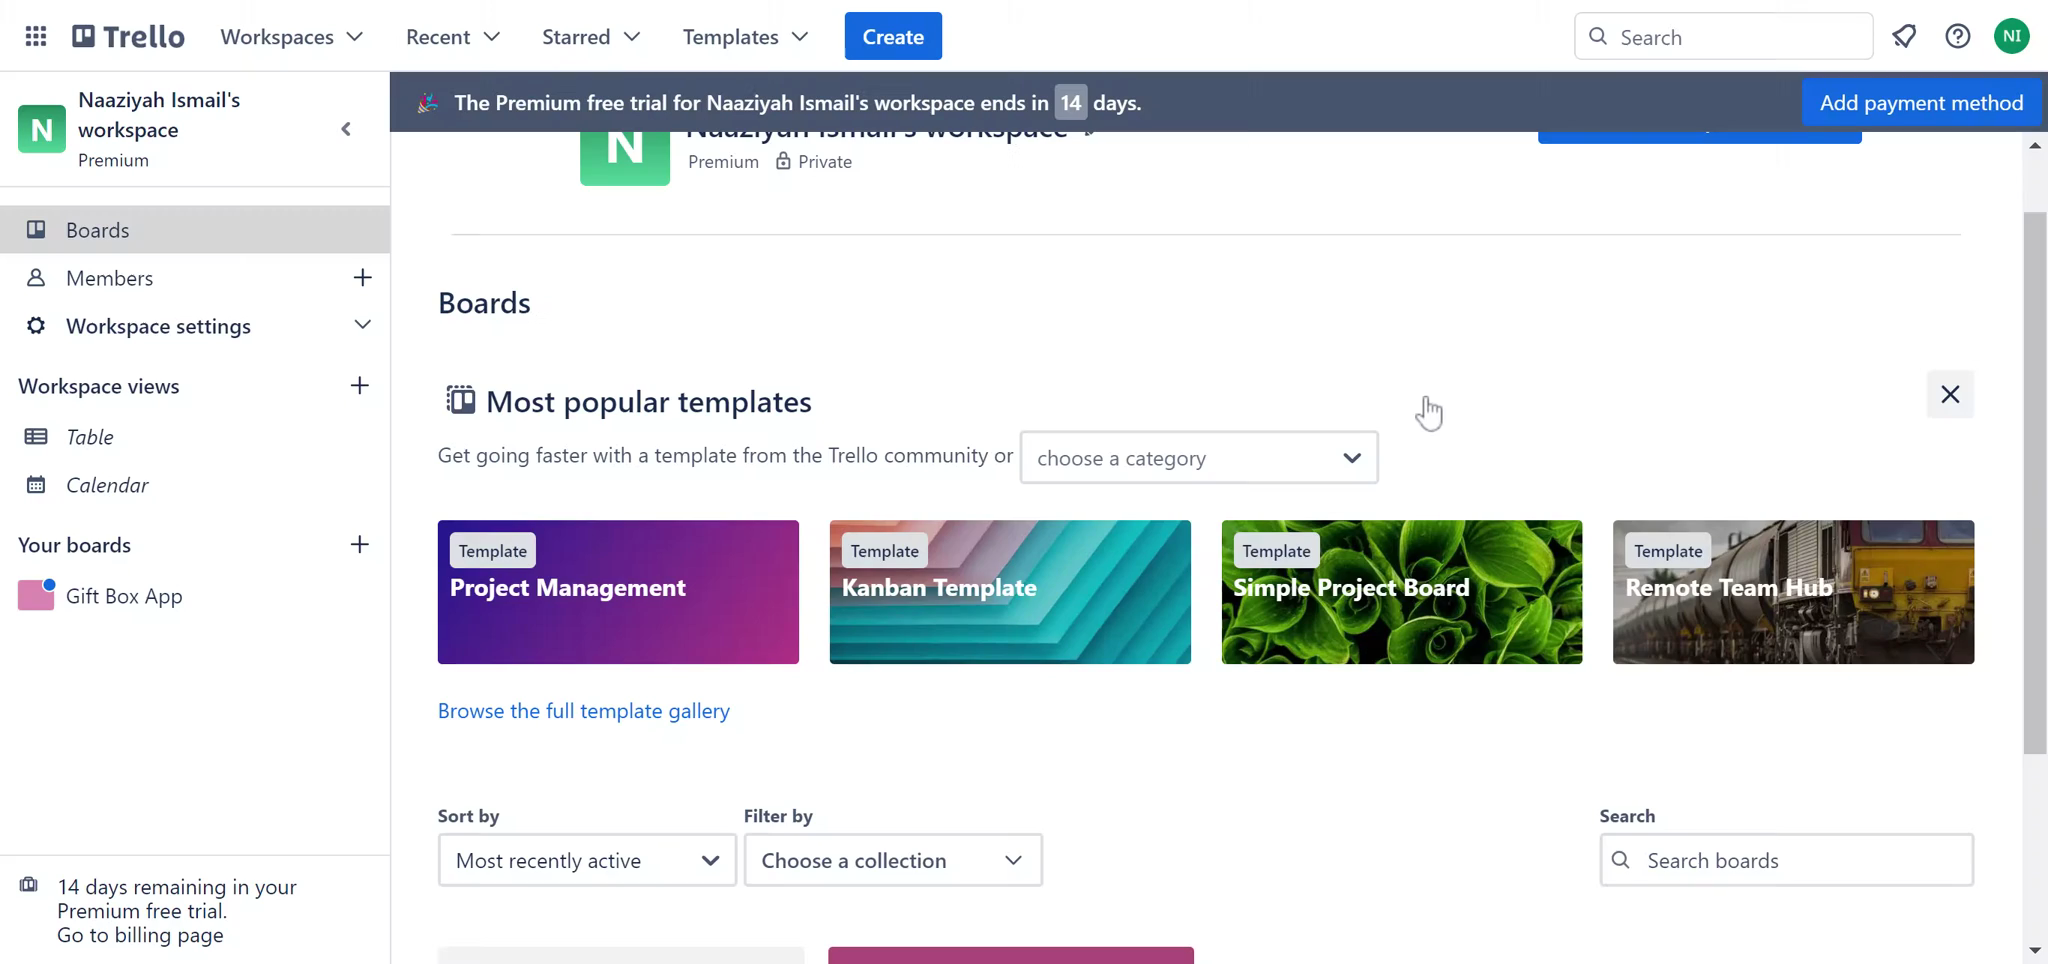This screenshot has width=2048, height=964.
Task: Click the "Premium" label beside workspace logo
Action: [x=723, y=161]
